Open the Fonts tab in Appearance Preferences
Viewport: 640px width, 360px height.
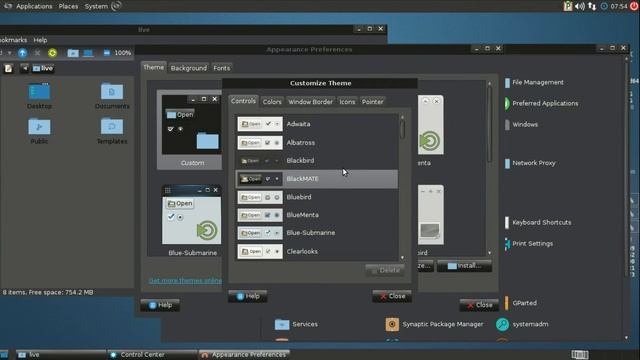click(222, 68)
